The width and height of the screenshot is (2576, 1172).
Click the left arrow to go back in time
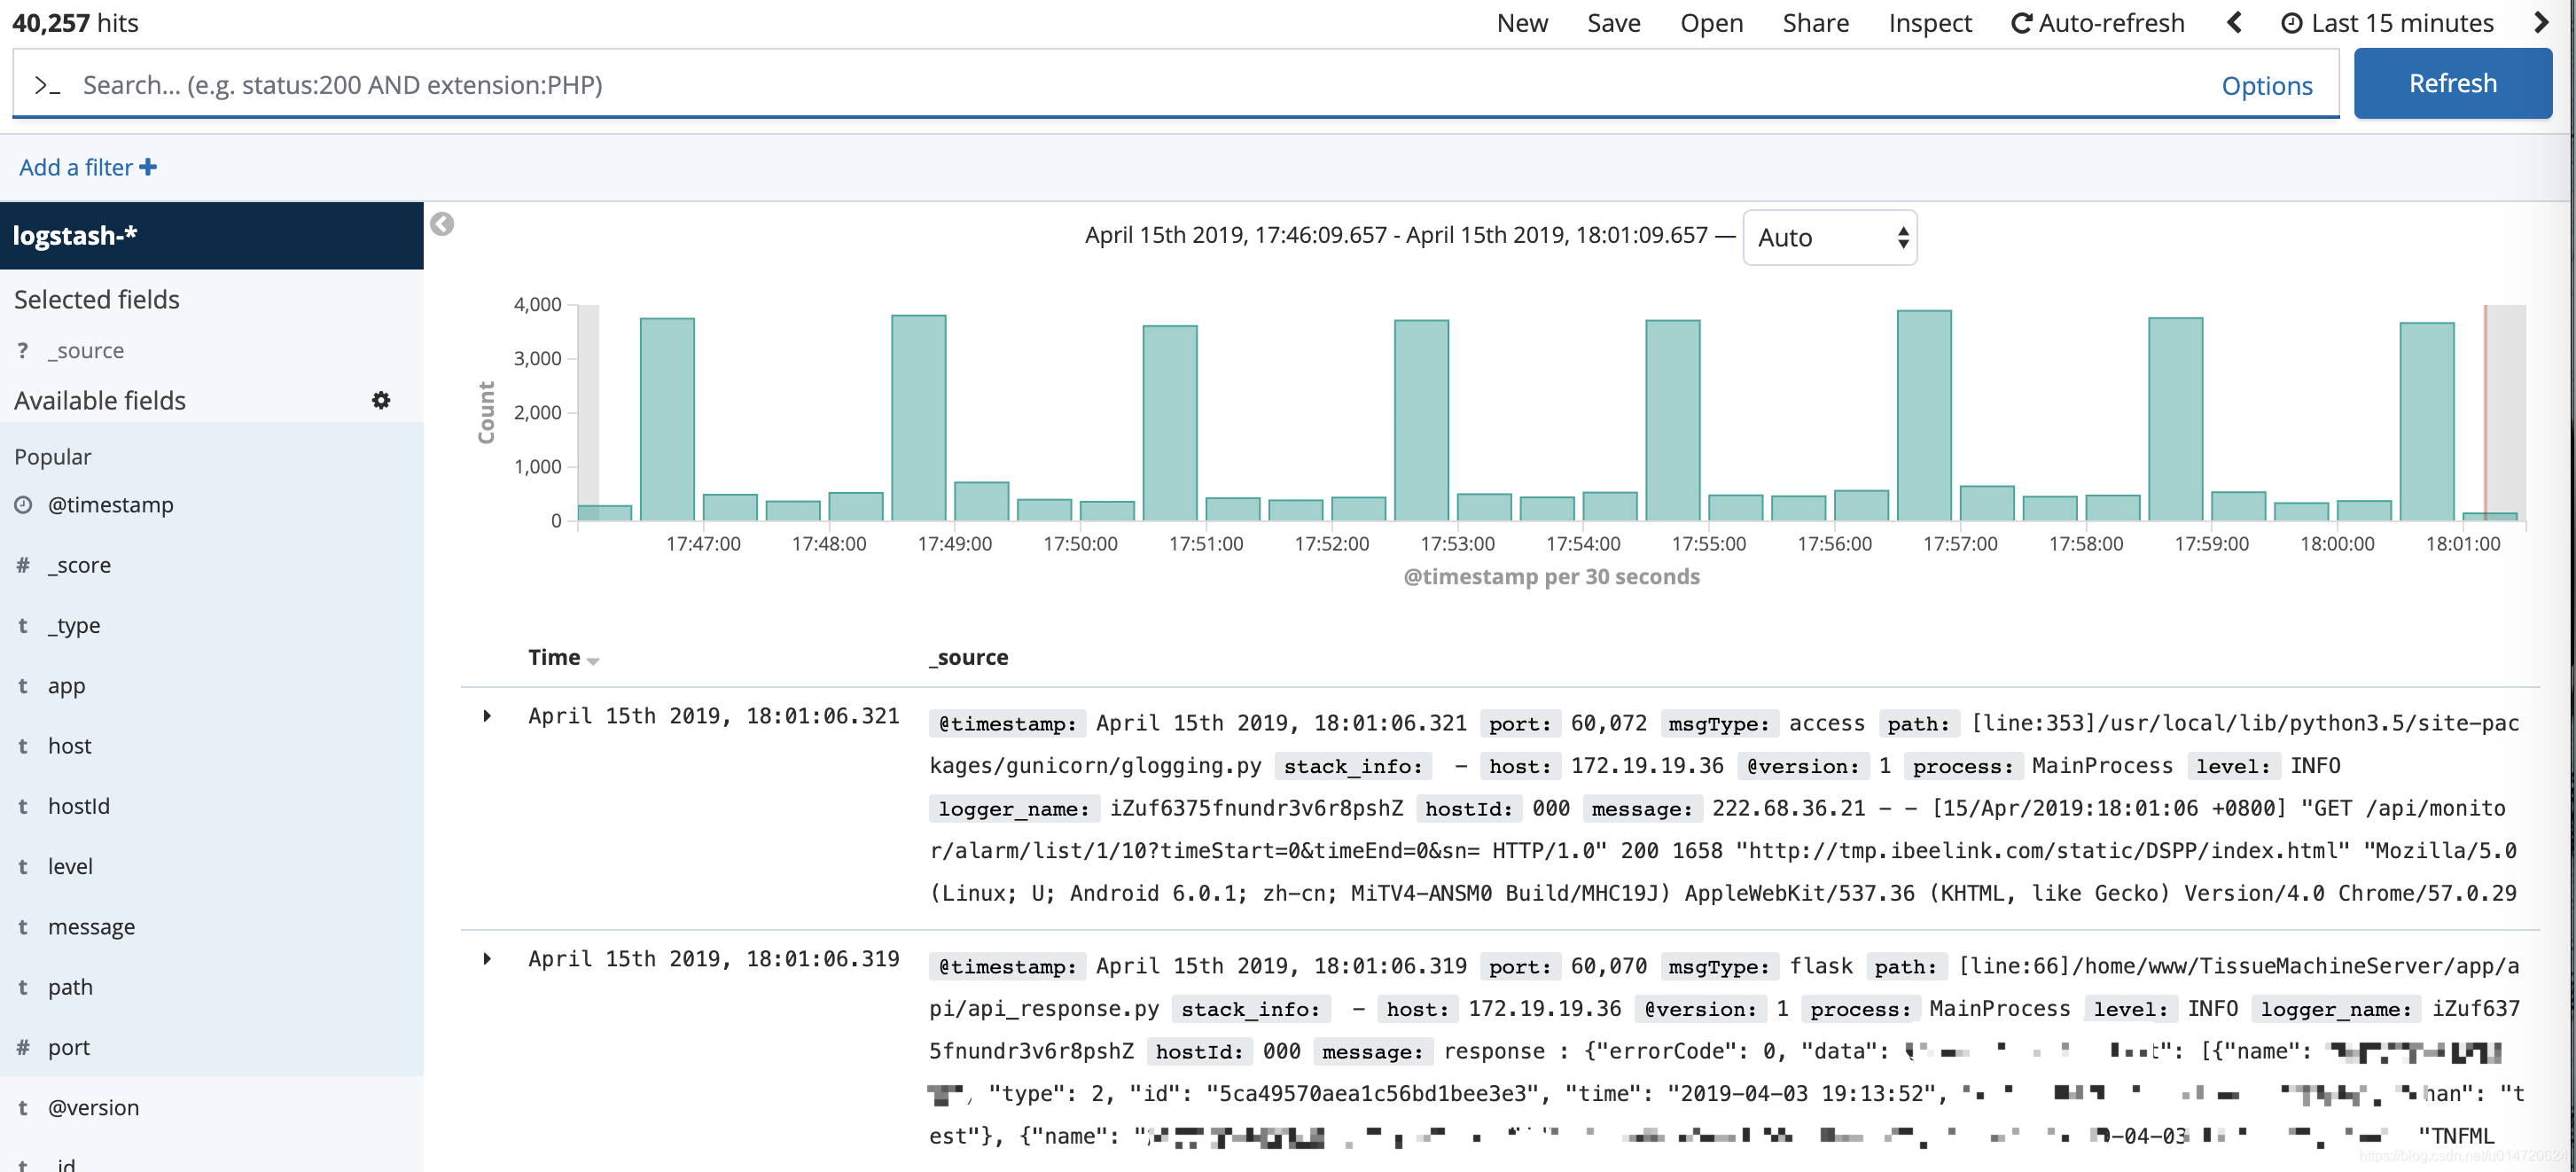pyautogui.click(x=2233, y=22)
